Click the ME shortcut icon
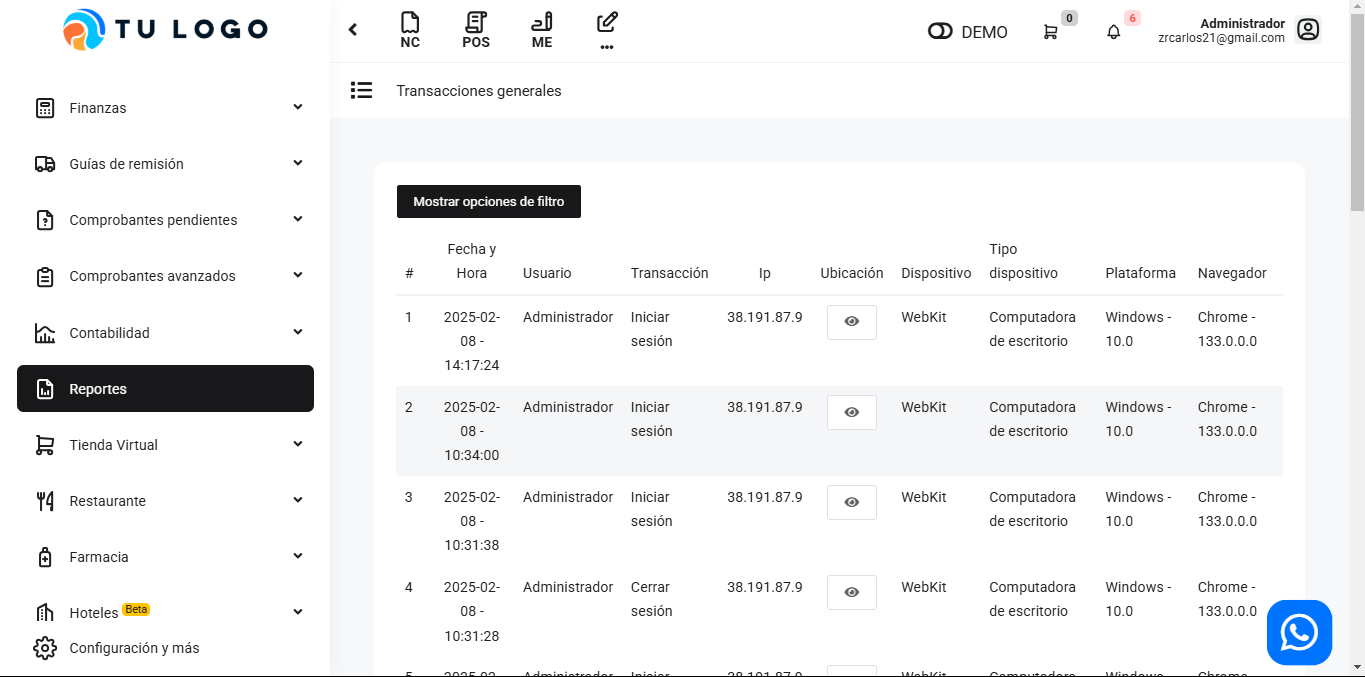1365x677 pixels. click(542, 30)
